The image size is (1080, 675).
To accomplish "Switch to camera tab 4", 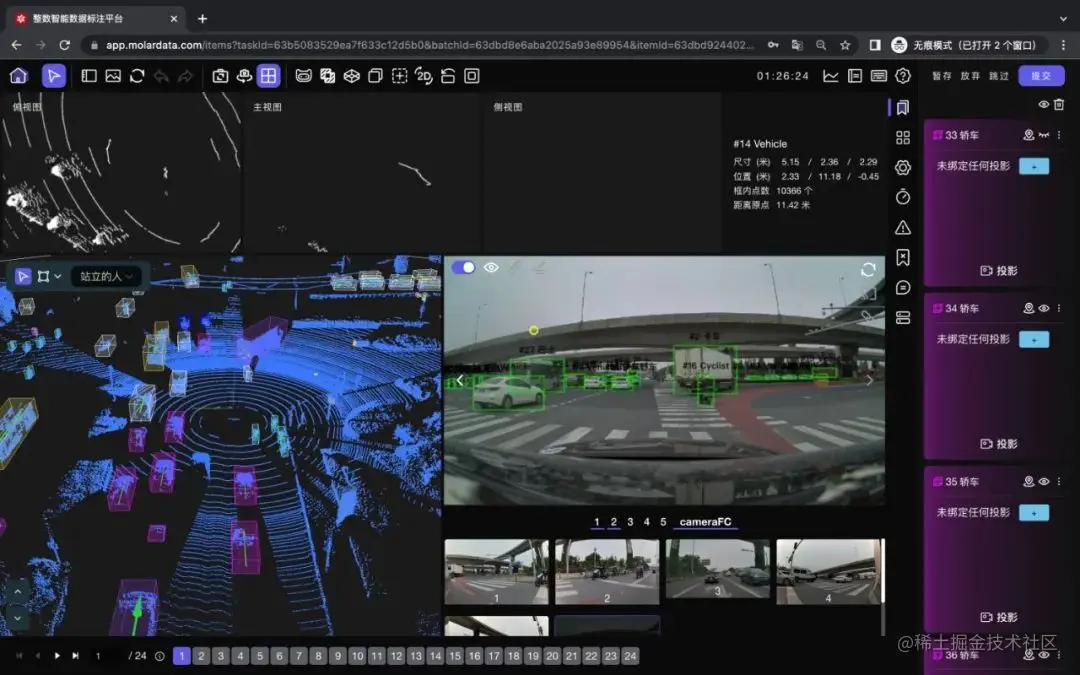I will tap(647, 522).
